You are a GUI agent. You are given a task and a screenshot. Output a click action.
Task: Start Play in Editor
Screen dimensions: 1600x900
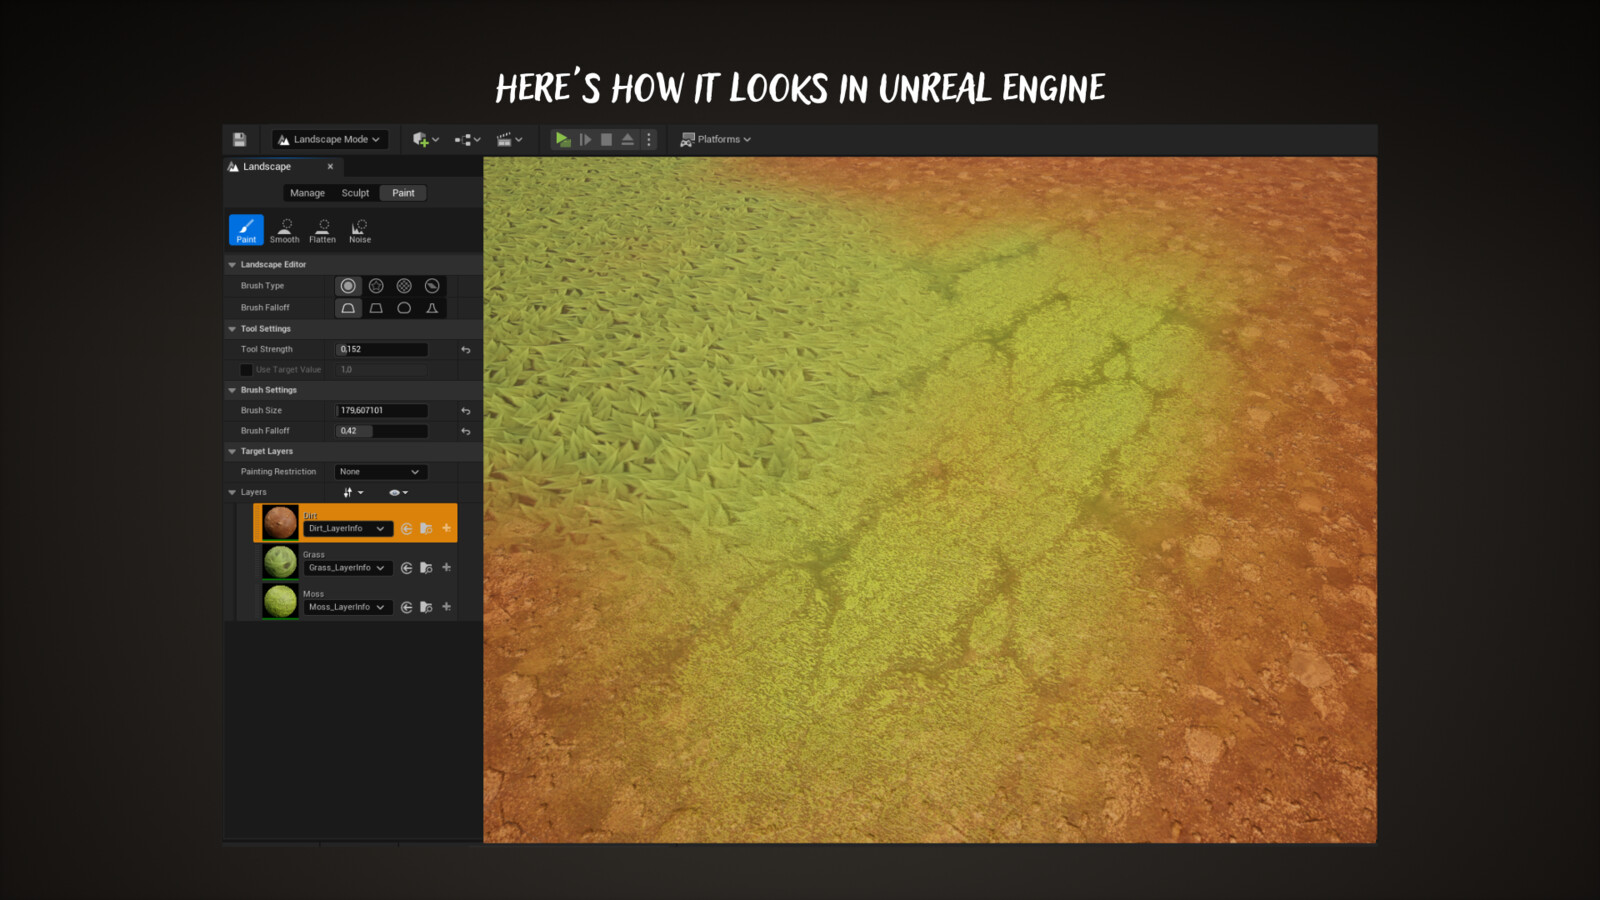563,139
